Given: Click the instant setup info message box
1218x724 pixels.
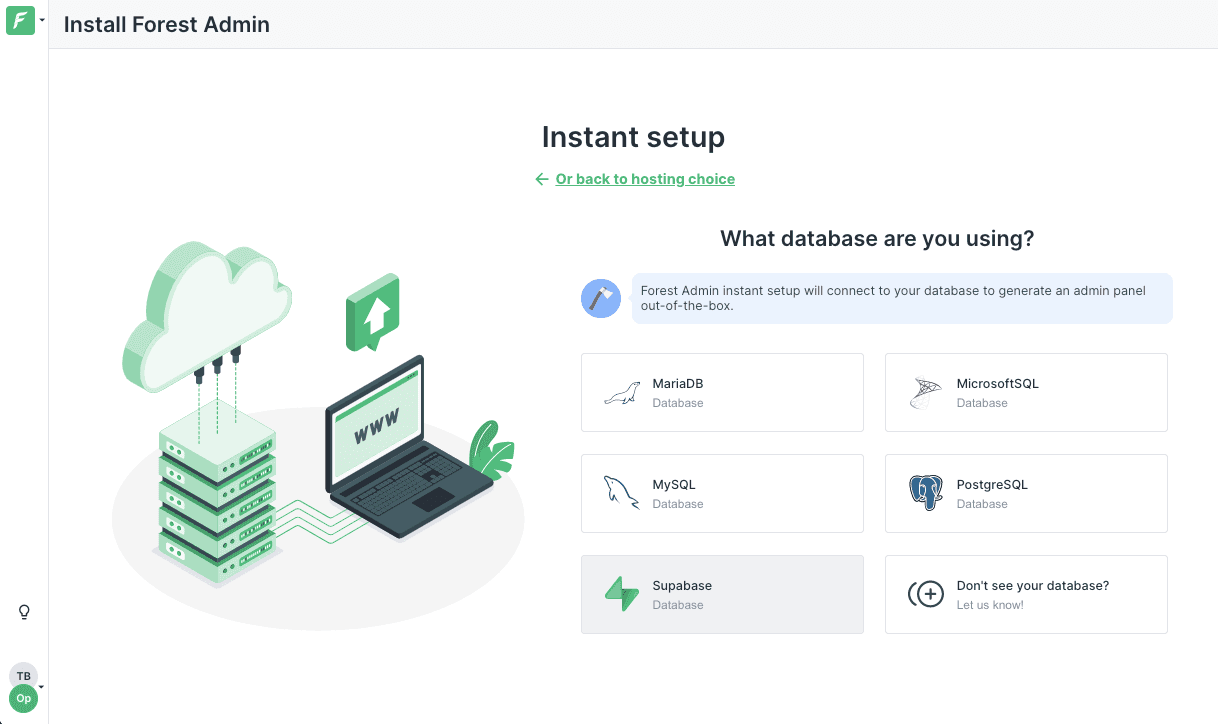Looking at the screenshot, I should coord(902,298).
